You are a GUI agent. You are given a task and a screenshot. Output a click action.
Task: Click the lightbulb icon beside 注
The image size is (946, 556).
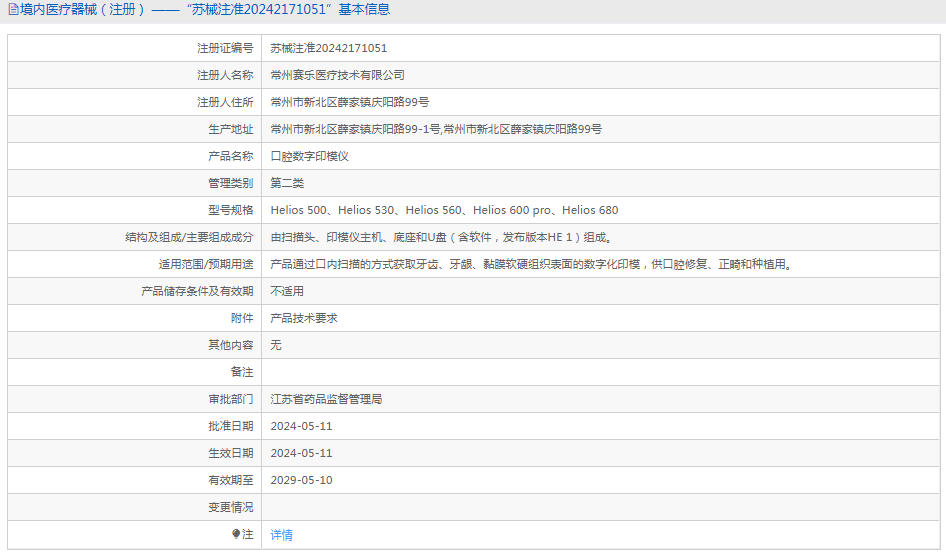[x=236, y=534]
